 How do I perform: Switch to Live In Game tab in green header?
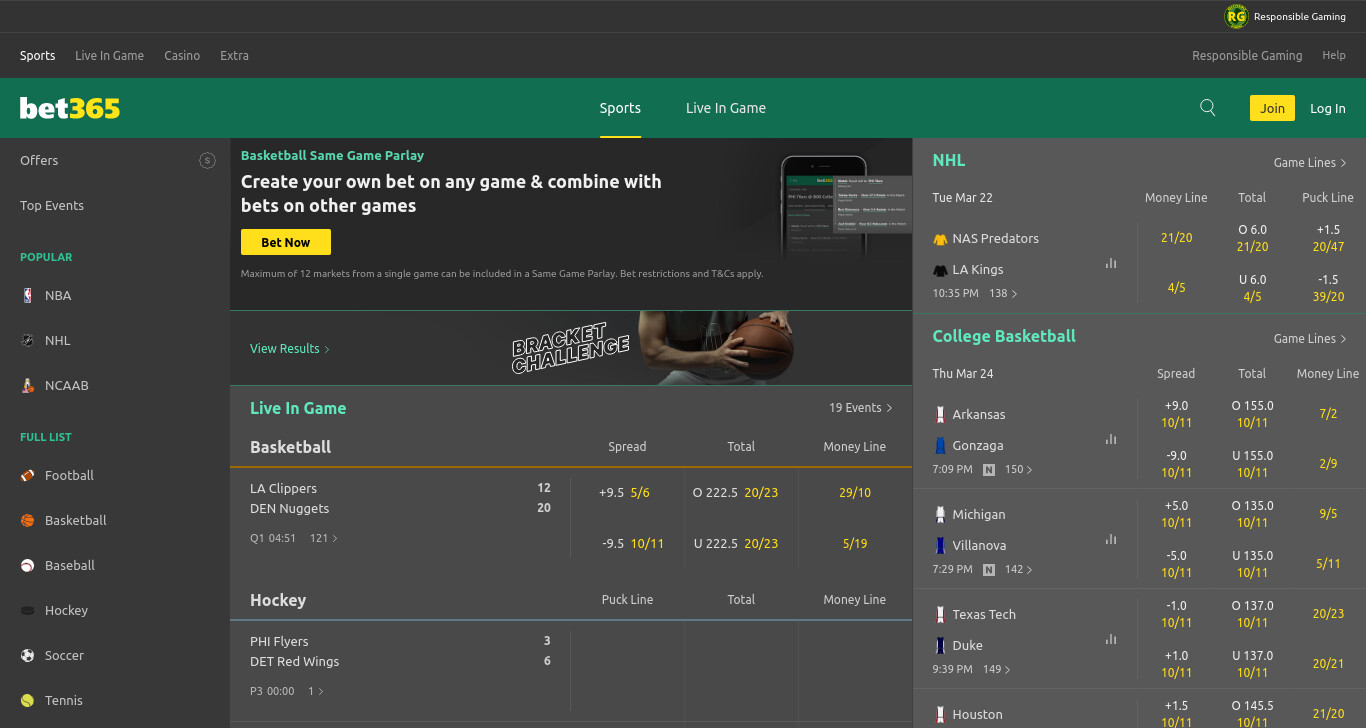726,108
